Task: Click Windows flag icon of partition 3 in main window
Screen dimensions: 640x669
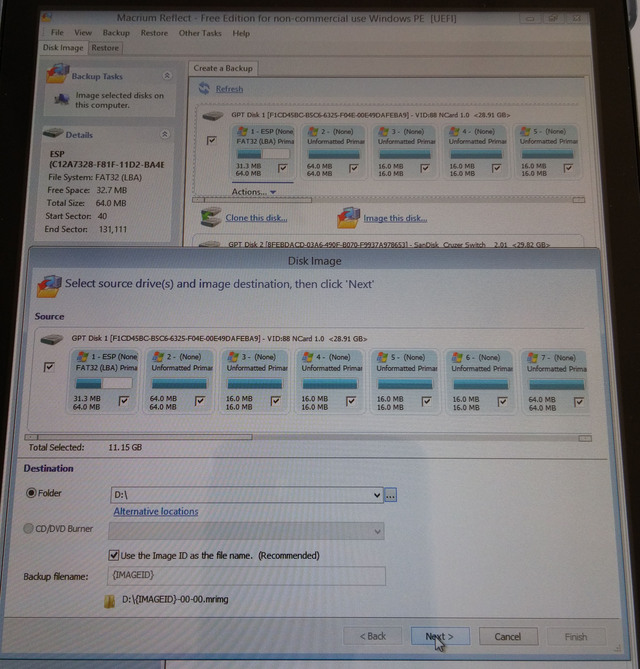Action: coord(384,131)
